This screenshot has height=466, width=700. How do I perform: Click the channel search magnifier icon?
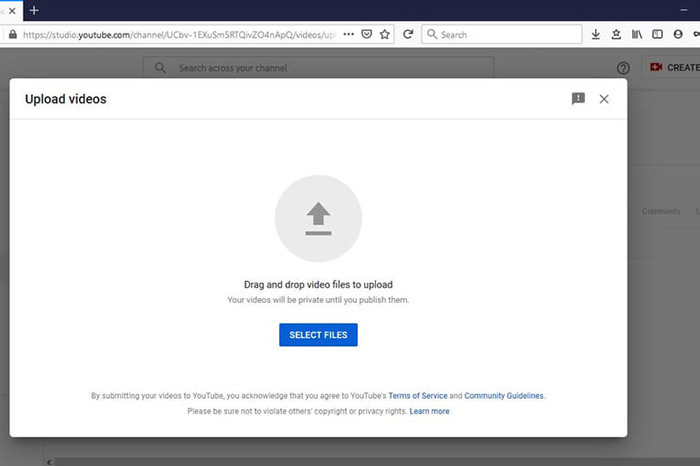pos(160,68)
